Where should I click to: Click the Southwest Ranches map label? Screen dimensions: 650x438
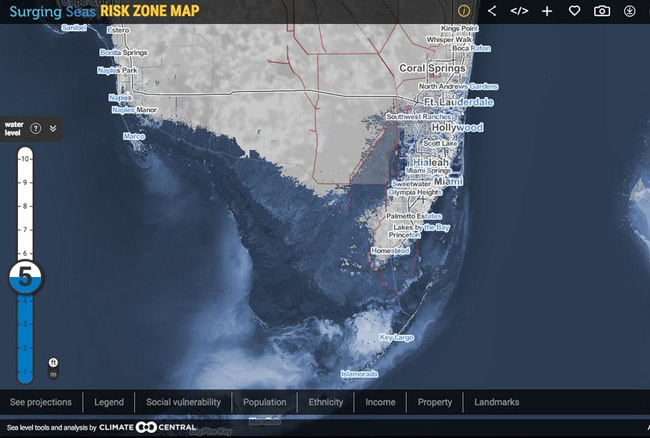click(x=419, y=117)
